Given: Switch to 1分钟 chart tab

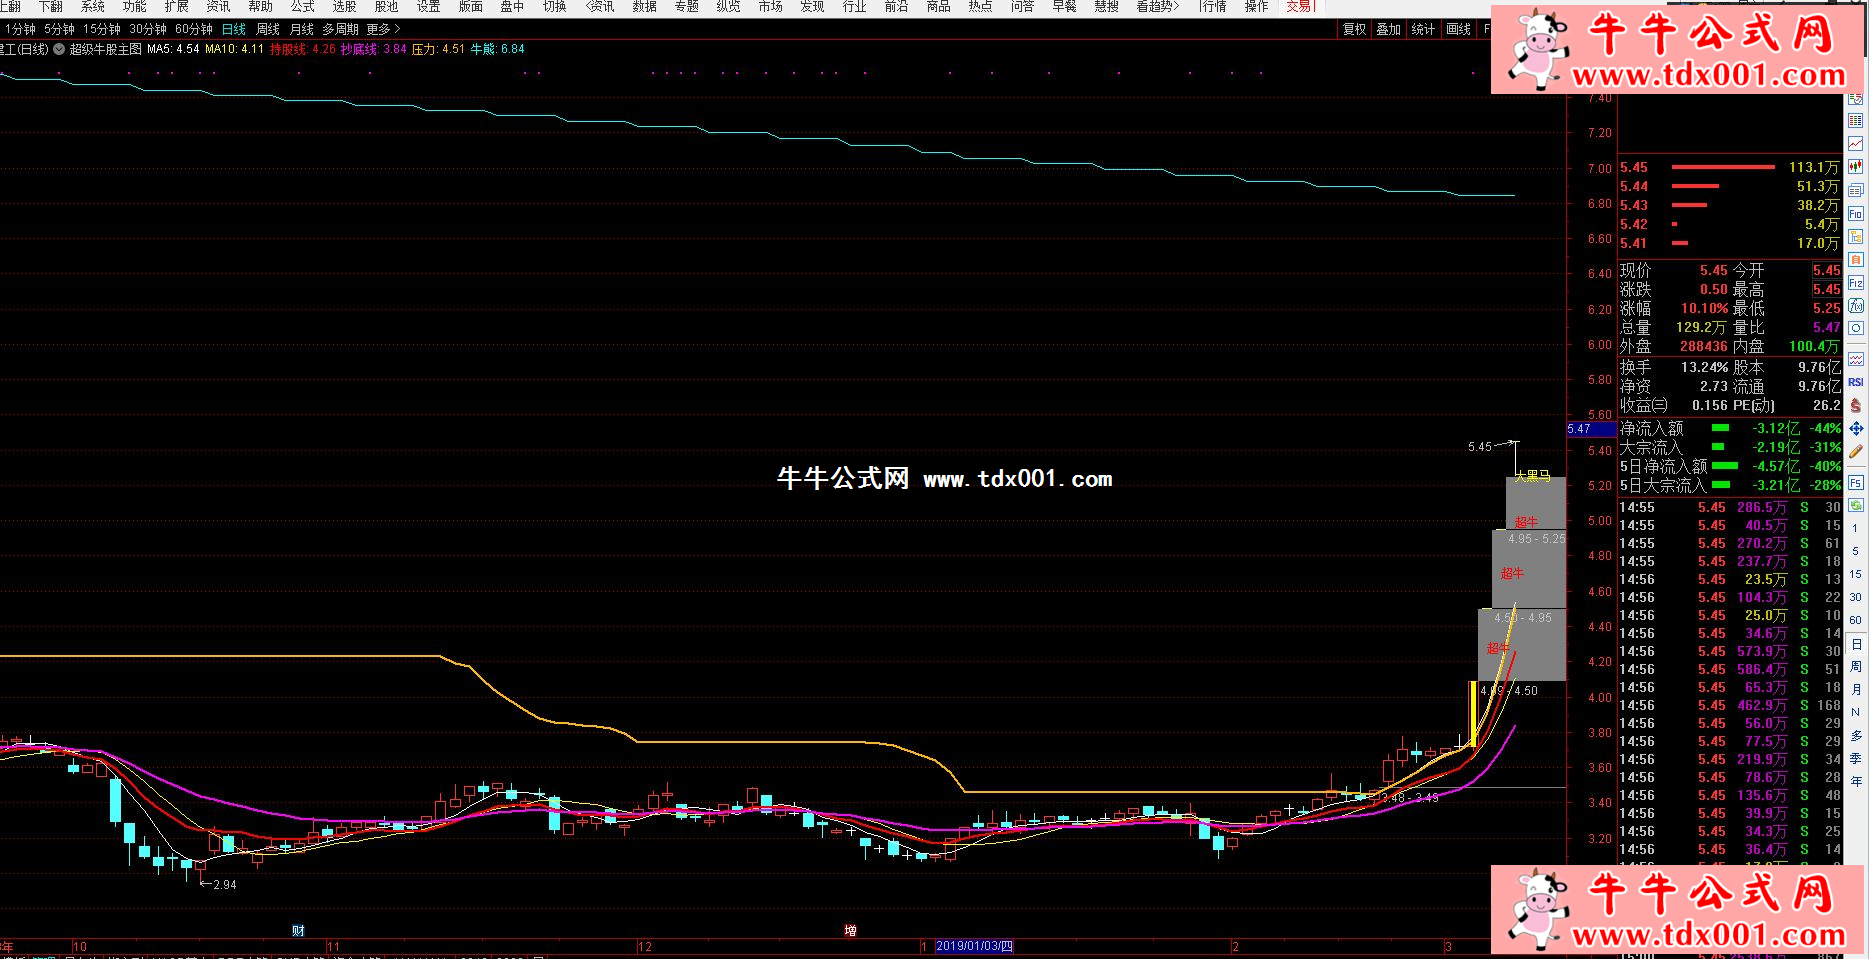Looking at the screenshot, I should click(20, 29).
